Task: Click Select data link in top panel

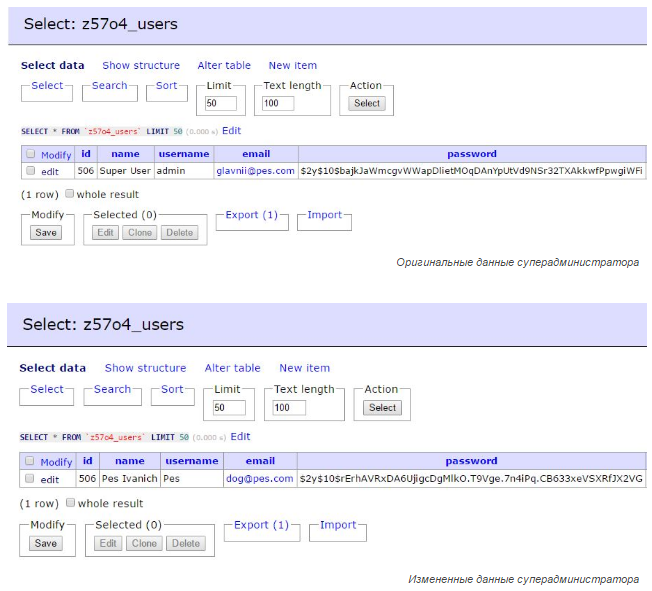Action: coord(53,65)
